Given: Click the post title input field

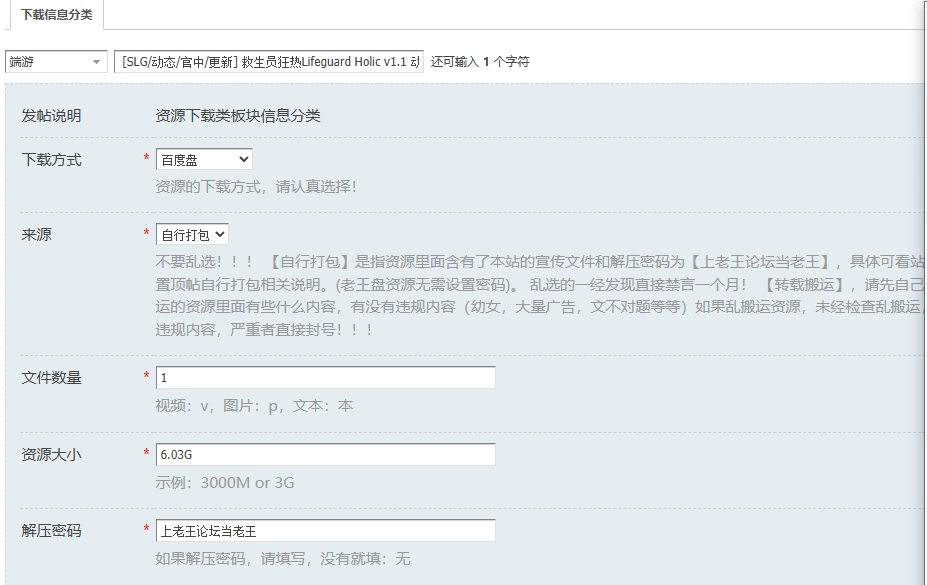Looking at the screenshot, I should pyautogui.click(x=269, y=61).
